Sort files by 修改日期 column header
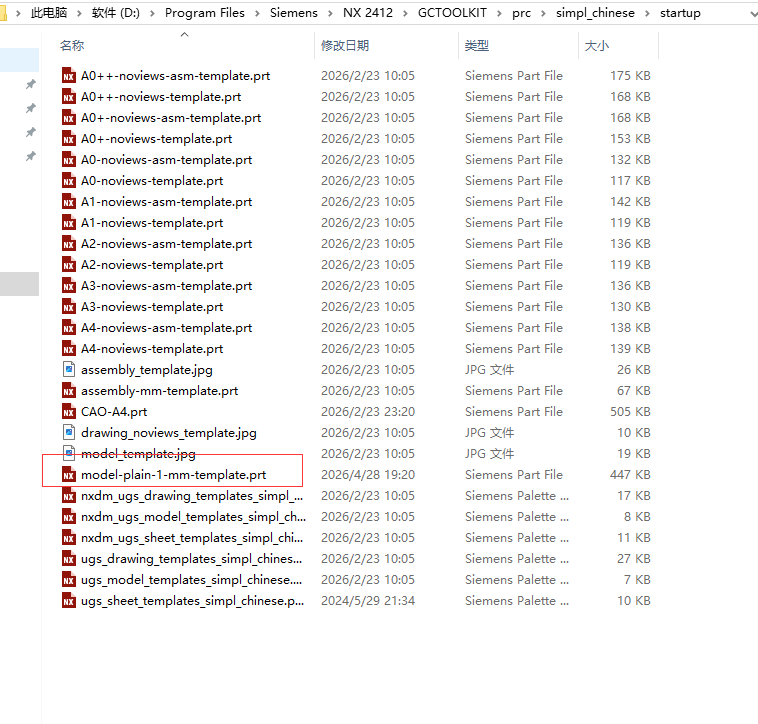758x724 pixels. coord(345,46)
